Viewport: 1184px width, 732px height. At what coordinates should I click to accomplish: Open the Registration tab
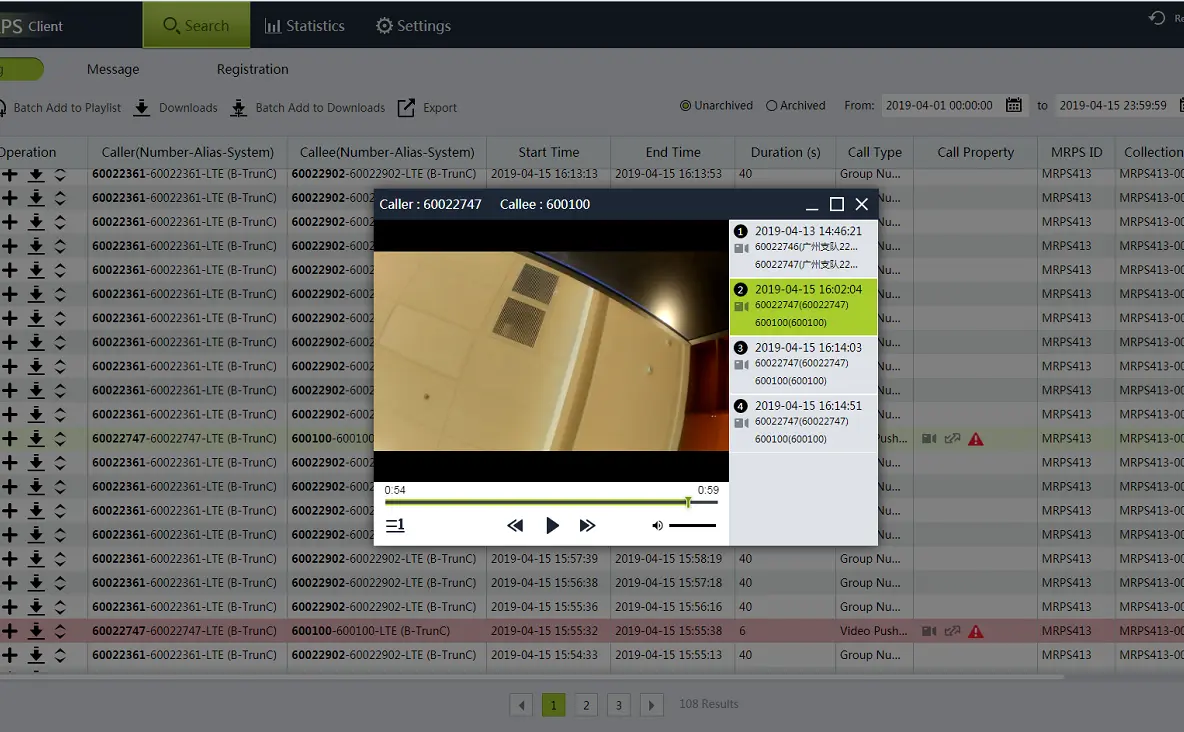click(251, 69)
